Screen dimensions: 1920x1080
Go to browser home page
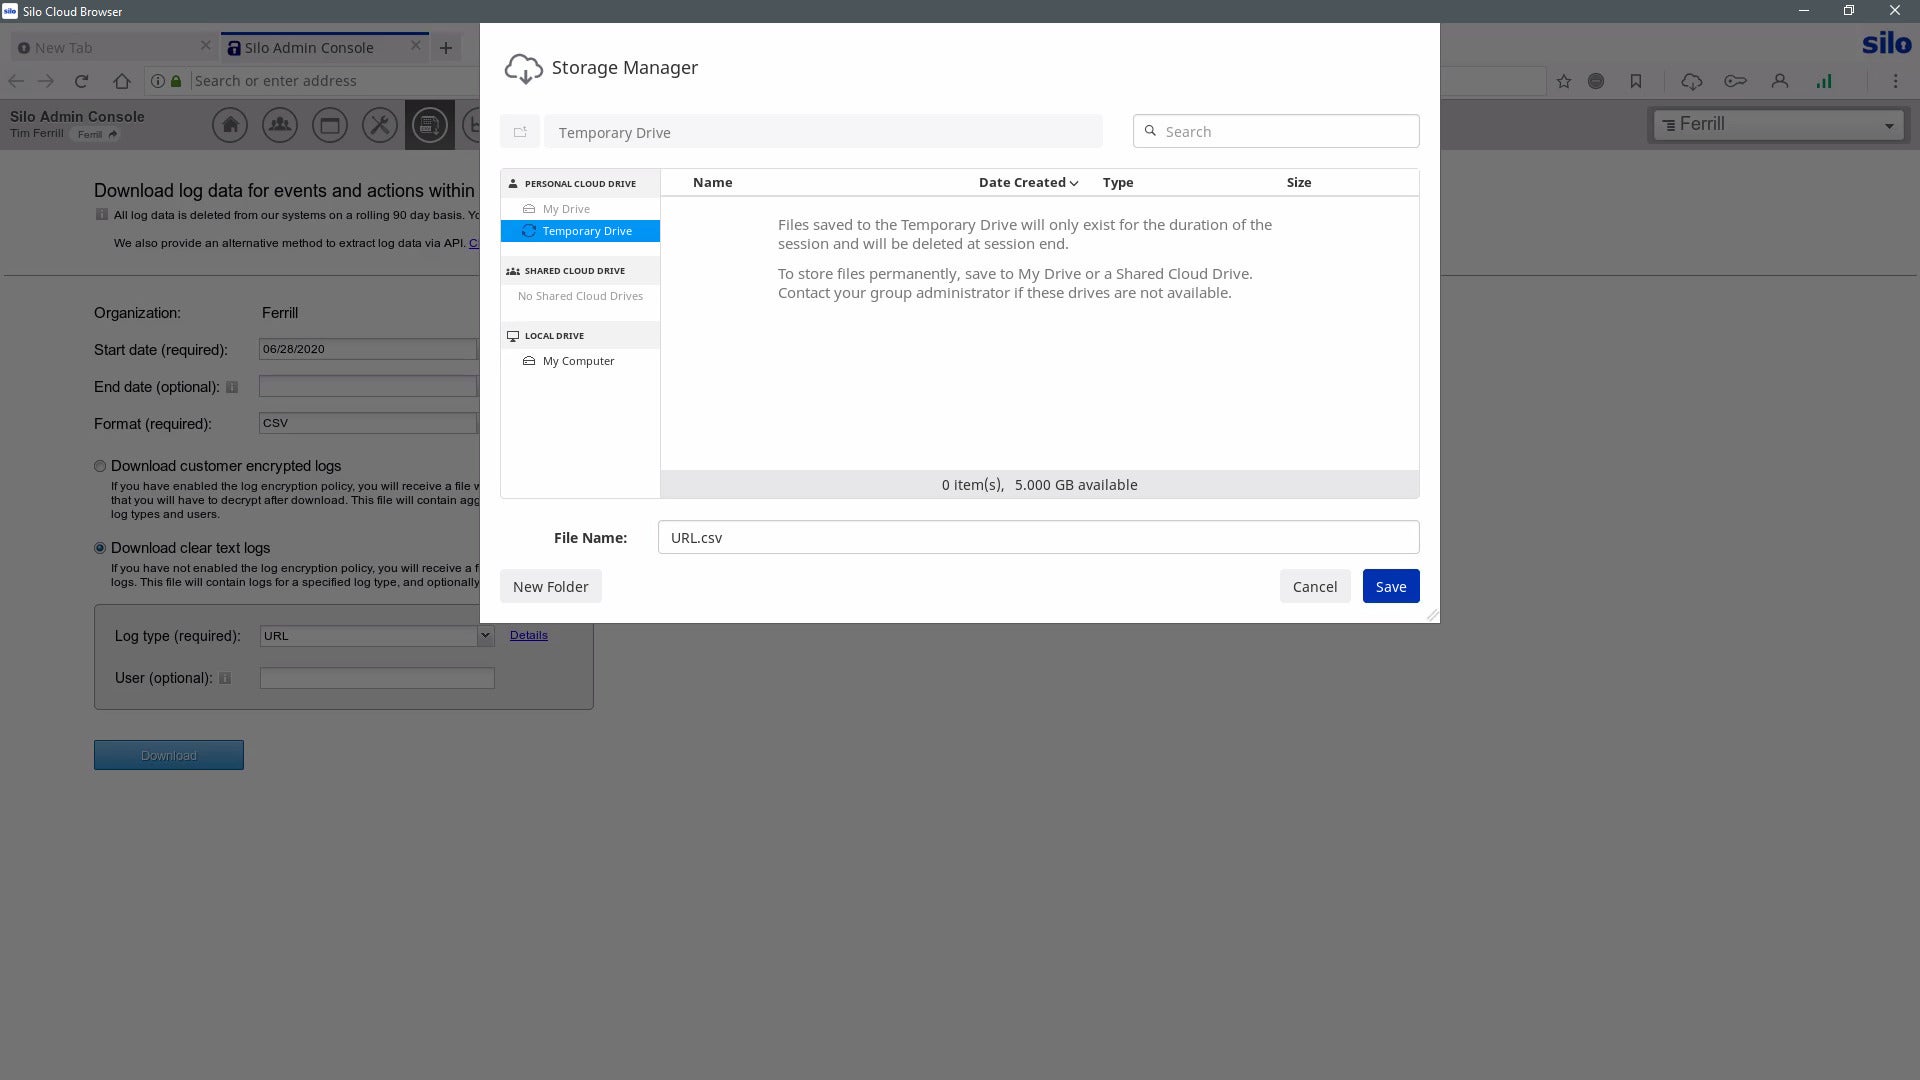(122, 81)
